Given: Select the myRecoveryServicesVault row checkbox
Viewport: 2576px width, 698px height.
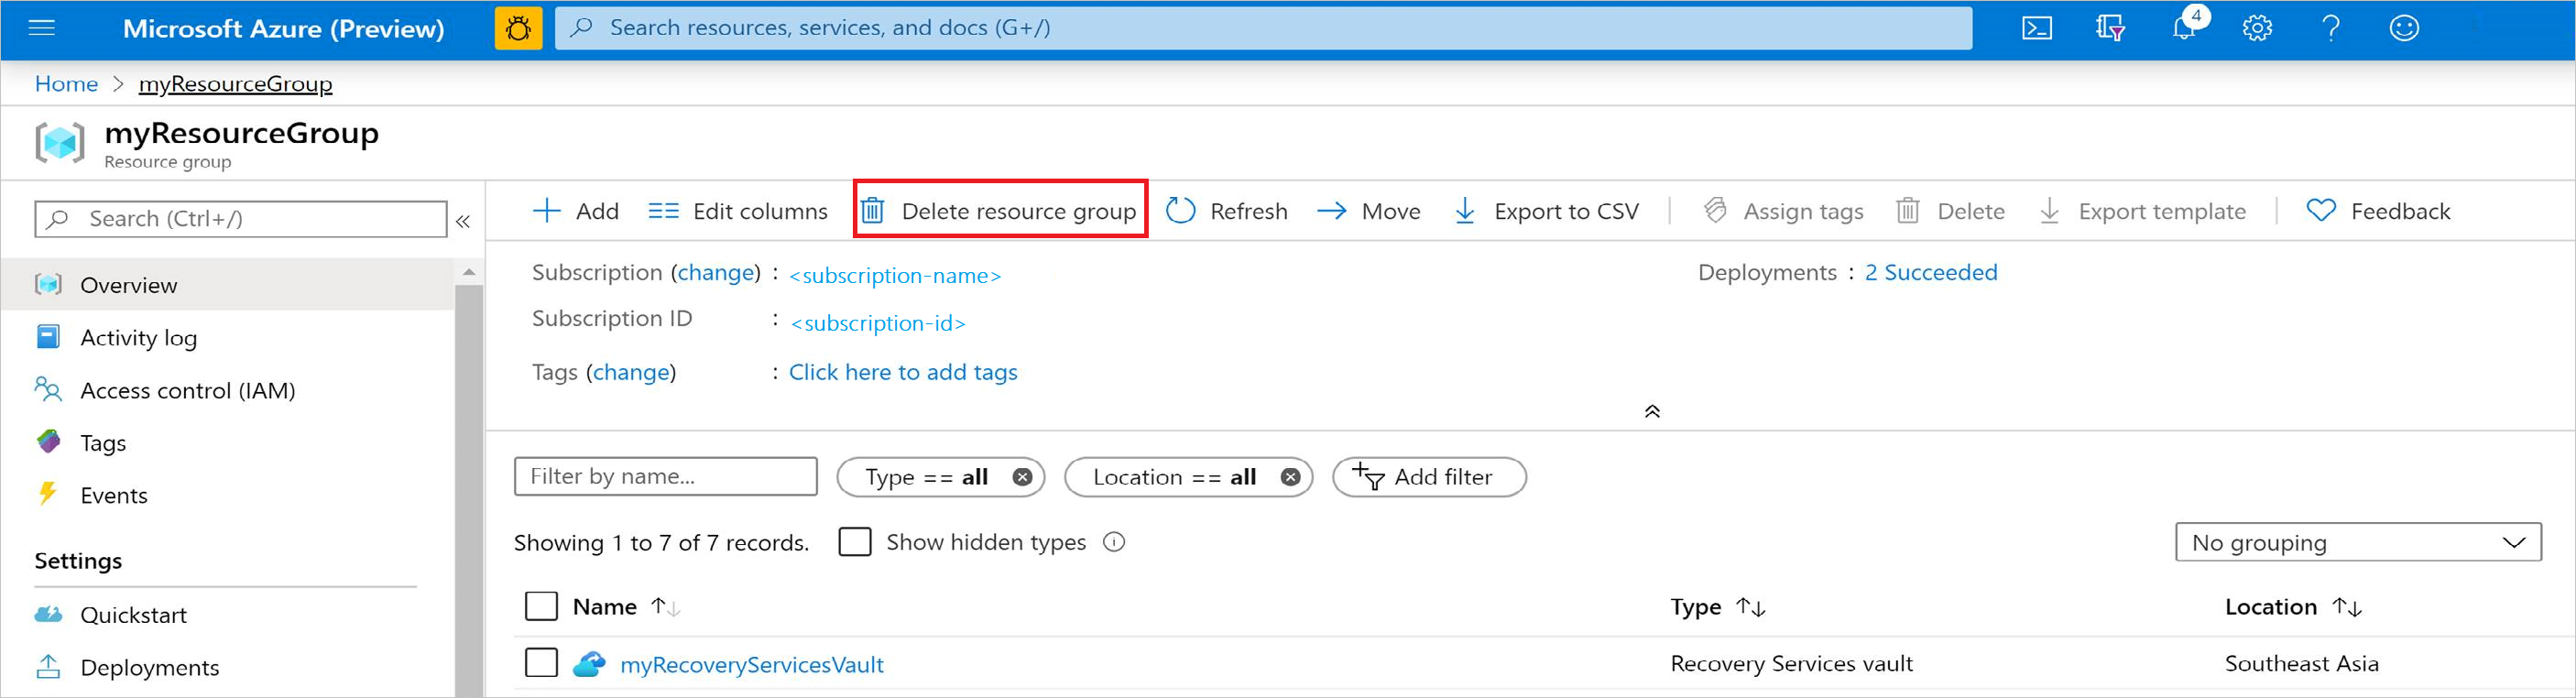Looking at the screenshot, I should 541,663.
